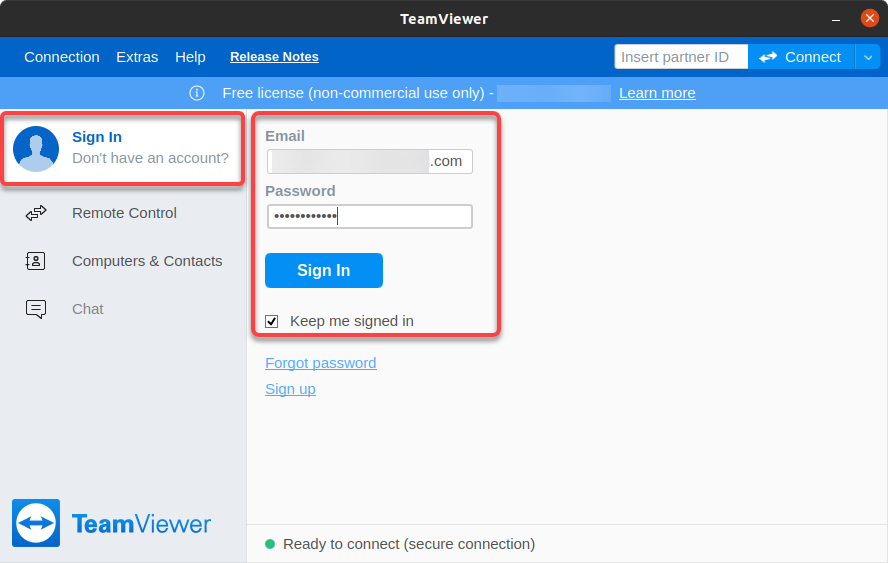The height and width of the screenshot is (563, 888).
Task: Click Sign In heading in sidebar
Action: [x=97, y=137]
